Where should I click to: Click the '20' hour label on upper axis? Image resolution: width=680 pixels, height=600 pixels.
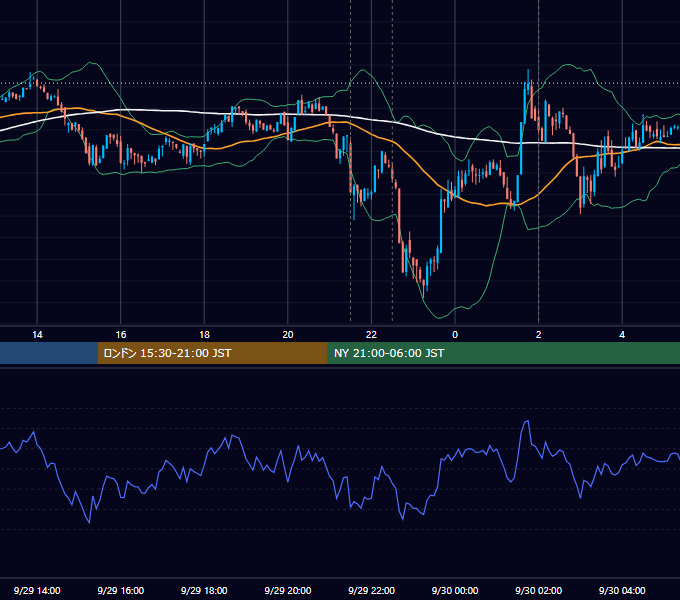click(x=288, y=335)
